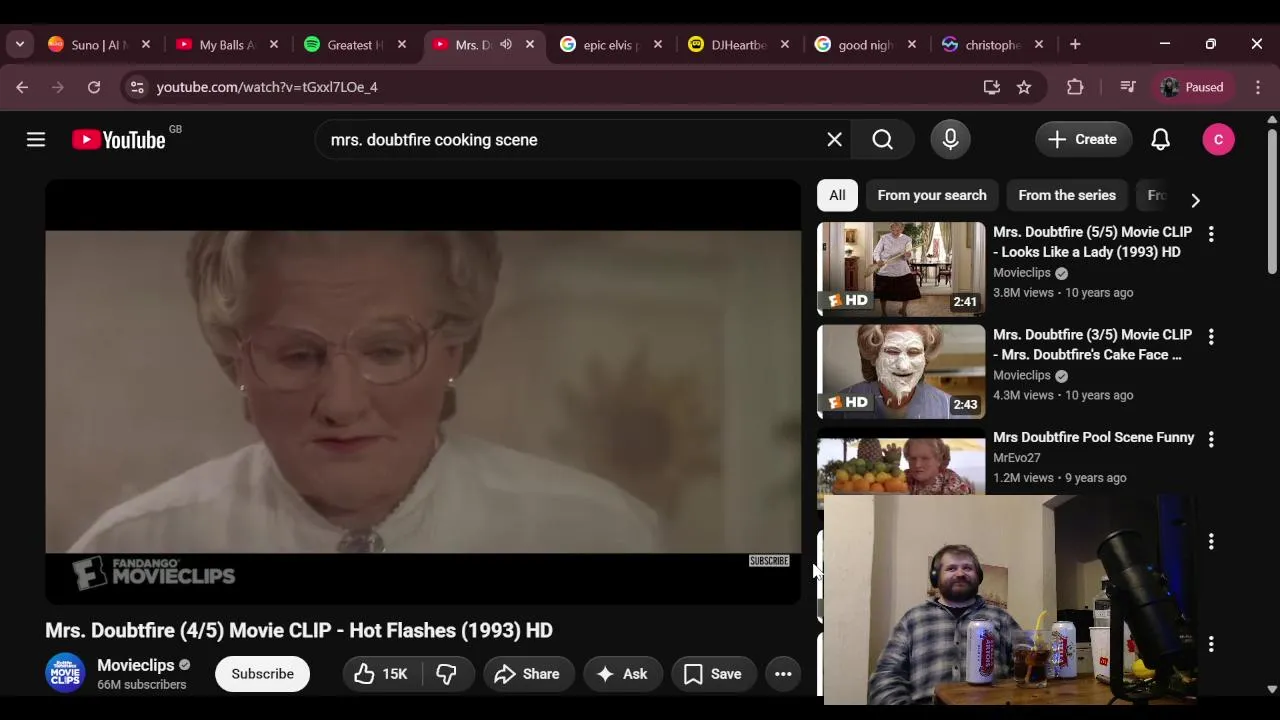Open the YouTube guide hamburger menu
This screenshot has height=720, width=1280.
point(36,140)
